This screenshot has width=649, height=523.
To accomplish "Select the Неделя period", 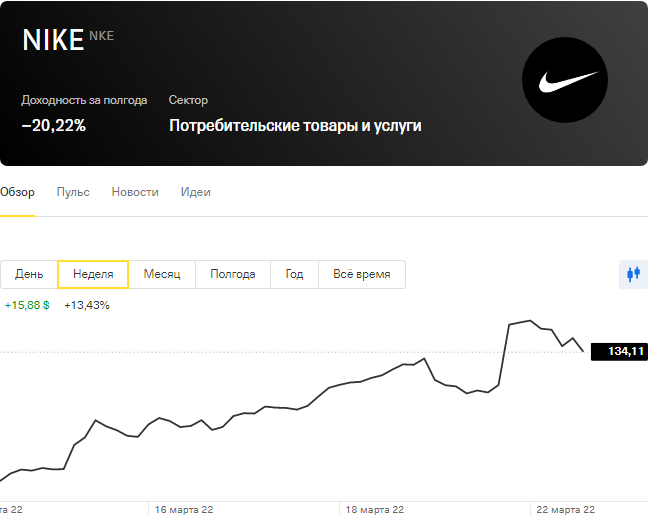I will tap(93, 274).
